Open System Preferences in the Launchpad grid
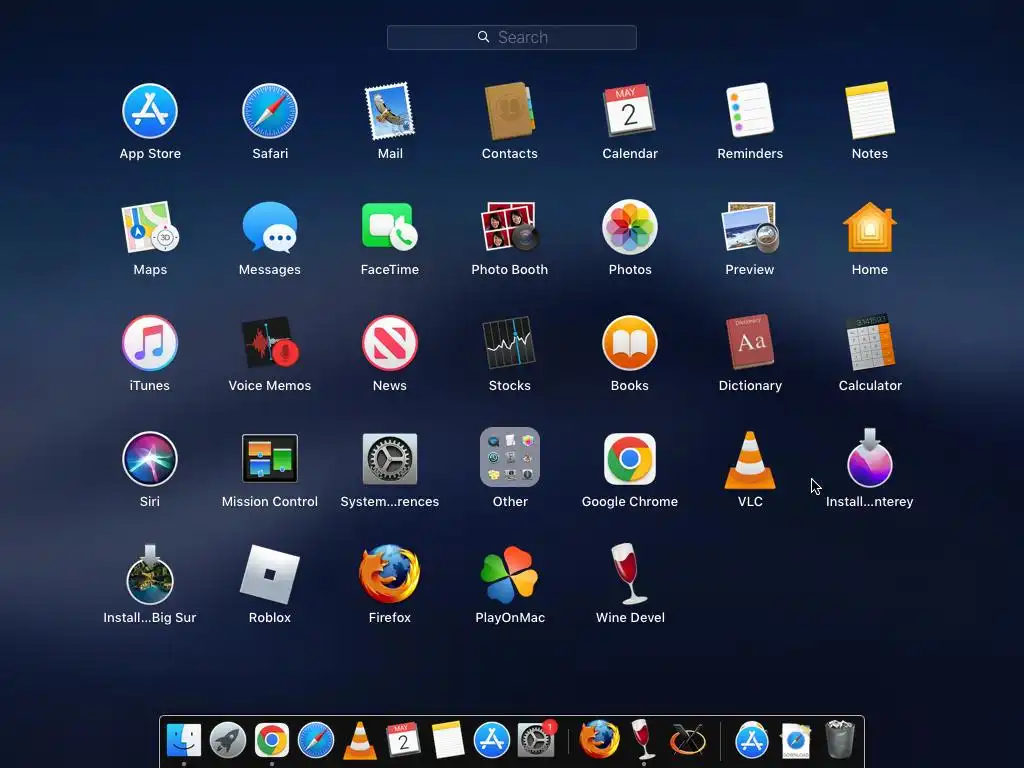Viewport: 1024px width, 768px height. 390,459
